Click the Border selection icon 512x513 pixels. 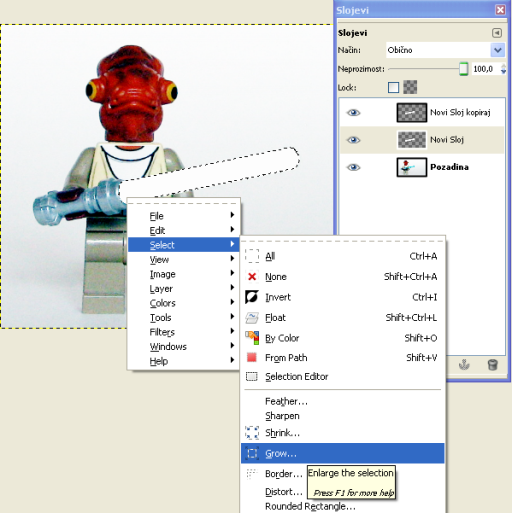point(252,473)
